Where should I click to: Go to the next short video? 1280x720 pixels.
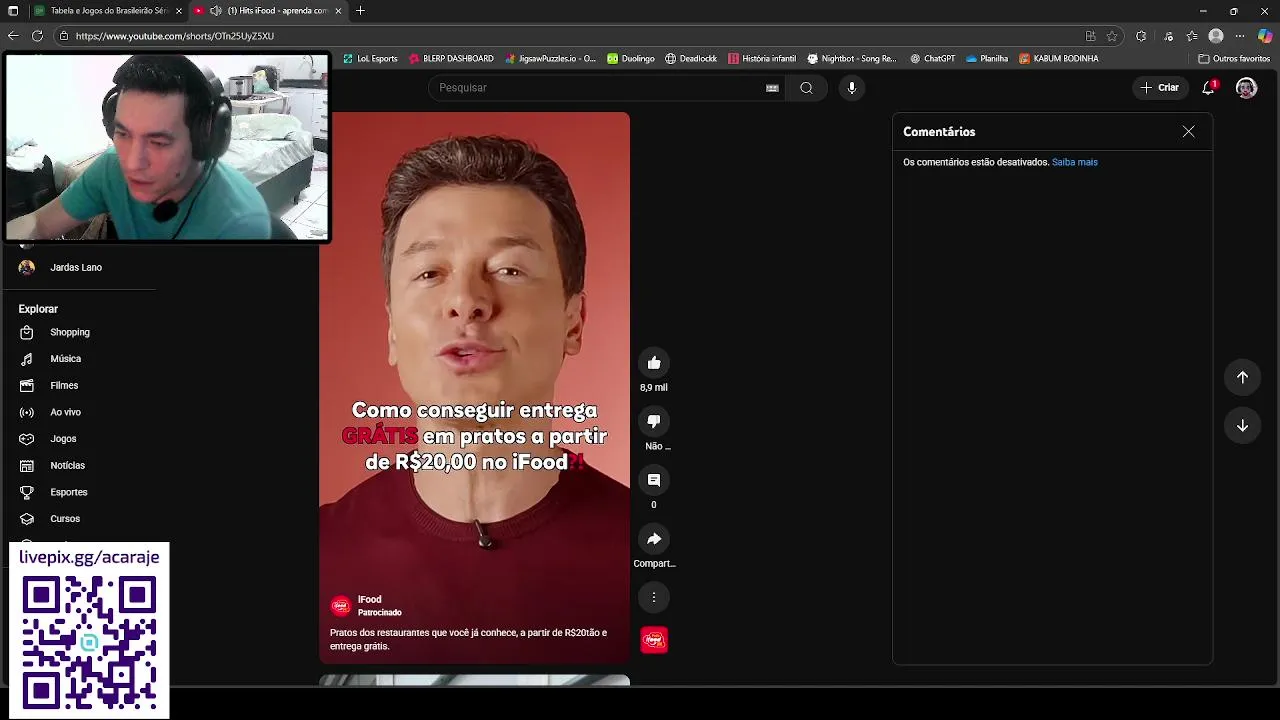pos(1242,426)
